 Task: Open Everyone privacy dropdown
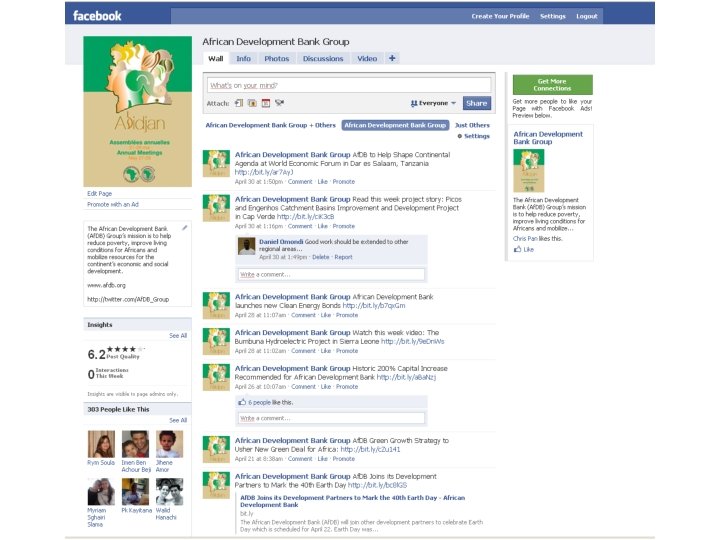coord(433,103)
